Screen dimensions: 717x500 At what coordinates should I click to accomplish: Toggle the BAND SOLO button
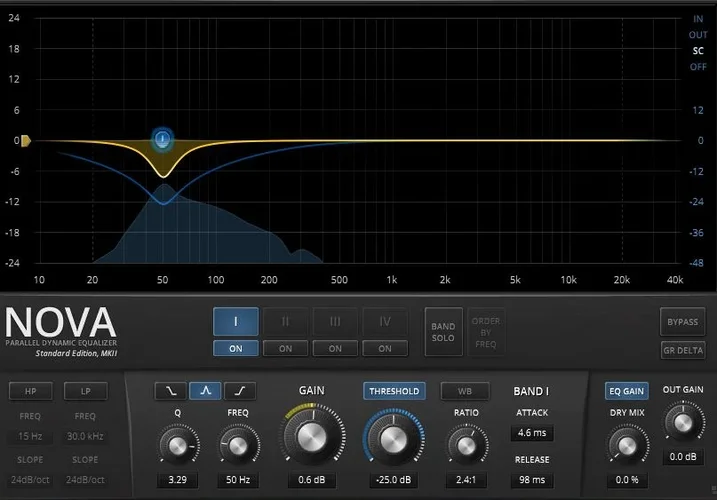point(443,332)
